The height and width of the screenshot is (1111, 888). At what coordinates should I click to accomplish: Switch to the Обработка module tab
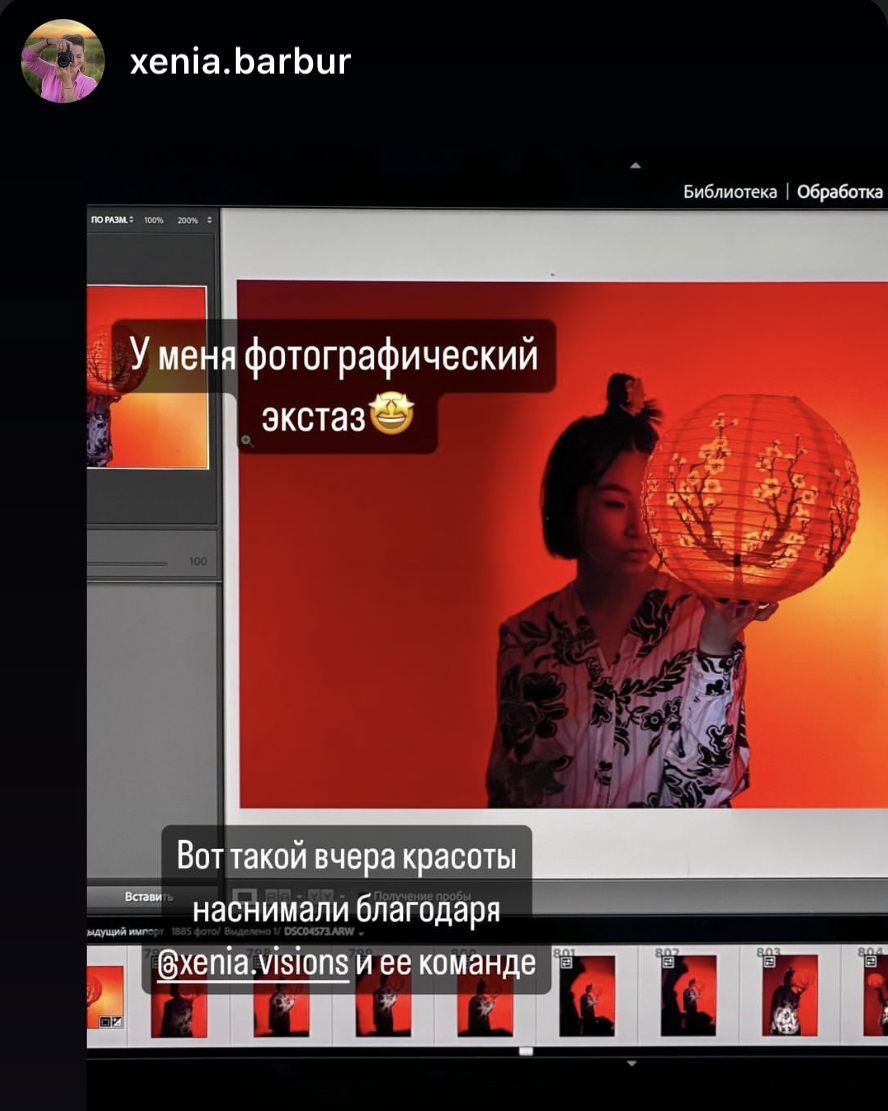click(x=840, y=192)
